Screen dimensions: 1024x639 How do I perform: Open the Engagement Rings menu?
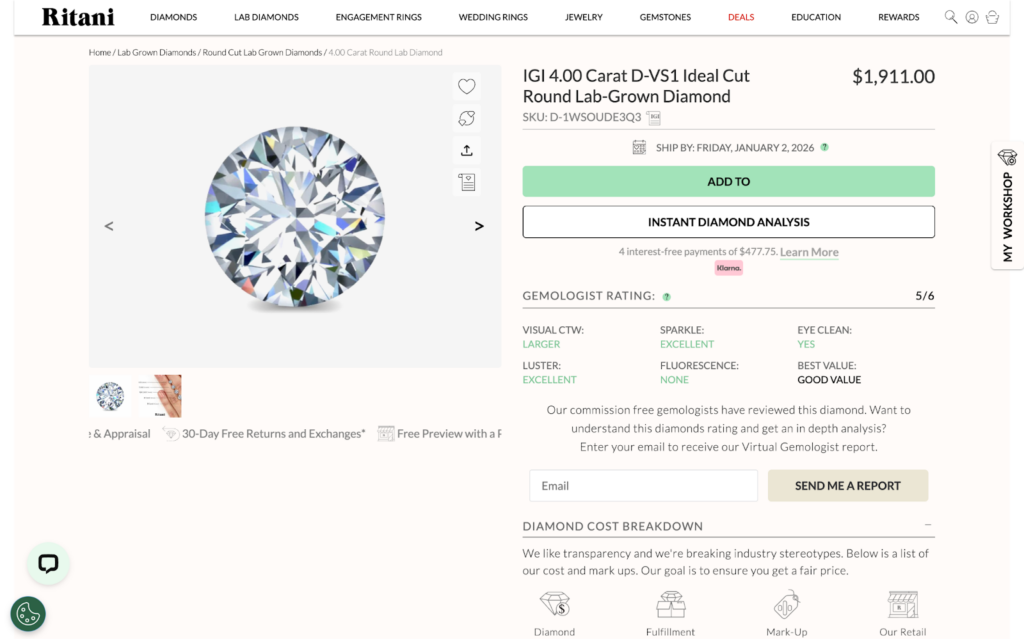tap(378, 17)
